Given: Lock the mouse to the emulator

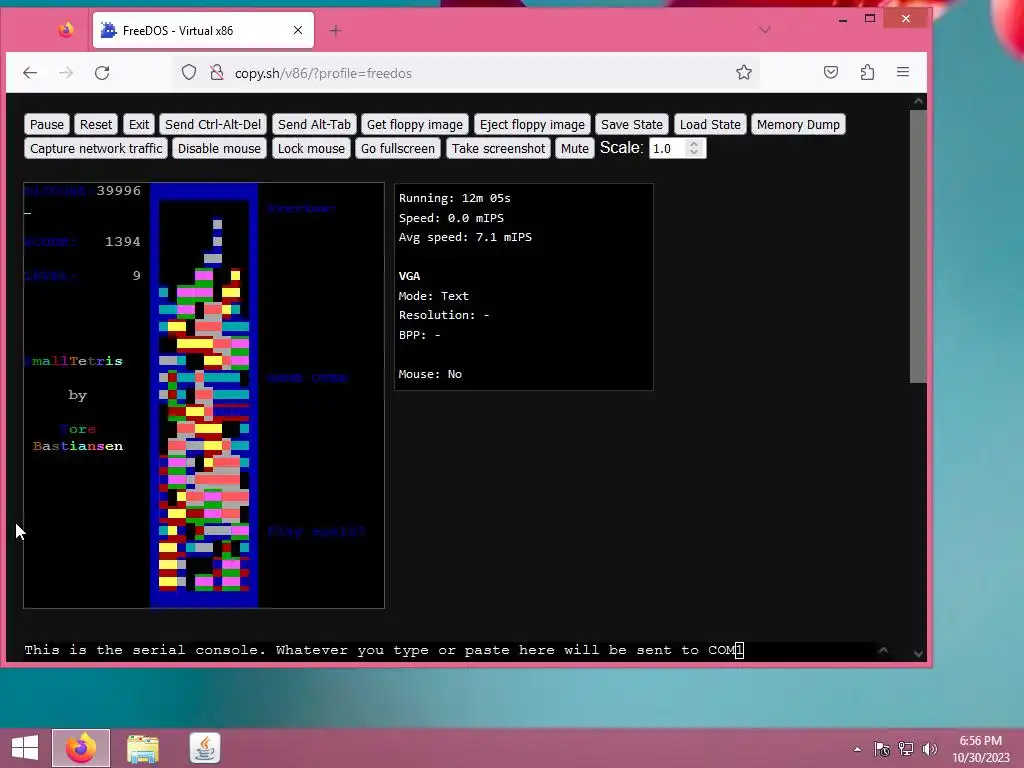Looking at the screenshot, I should pyautogui.click(x=311, y=148).
